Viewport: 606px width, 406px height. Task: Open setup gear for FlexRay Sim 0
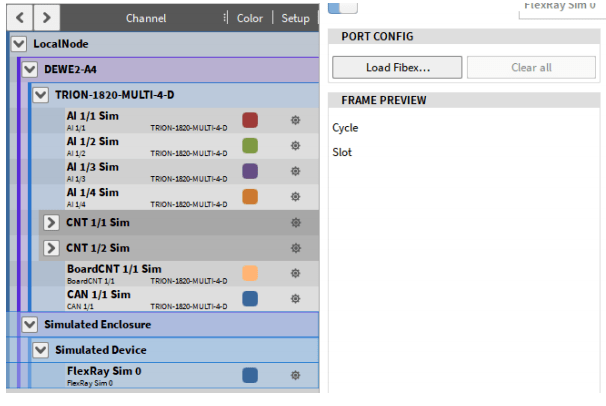click(295, 375)
